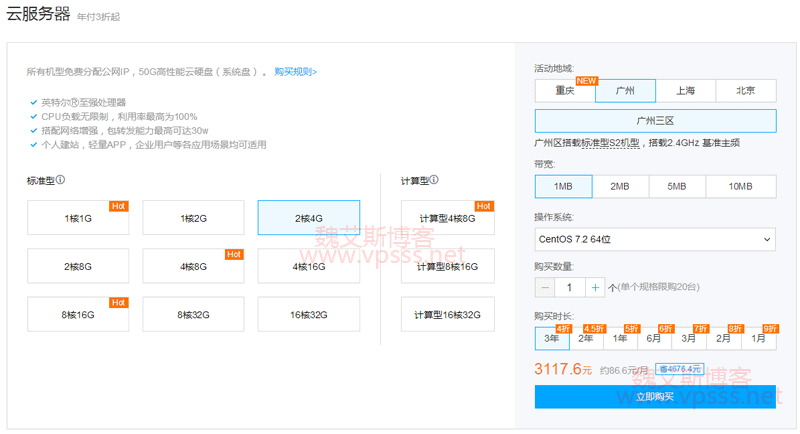The image size is (800, 434).
Task: Select the 广州三区 availability zone
Action: [x=655, y=121]
